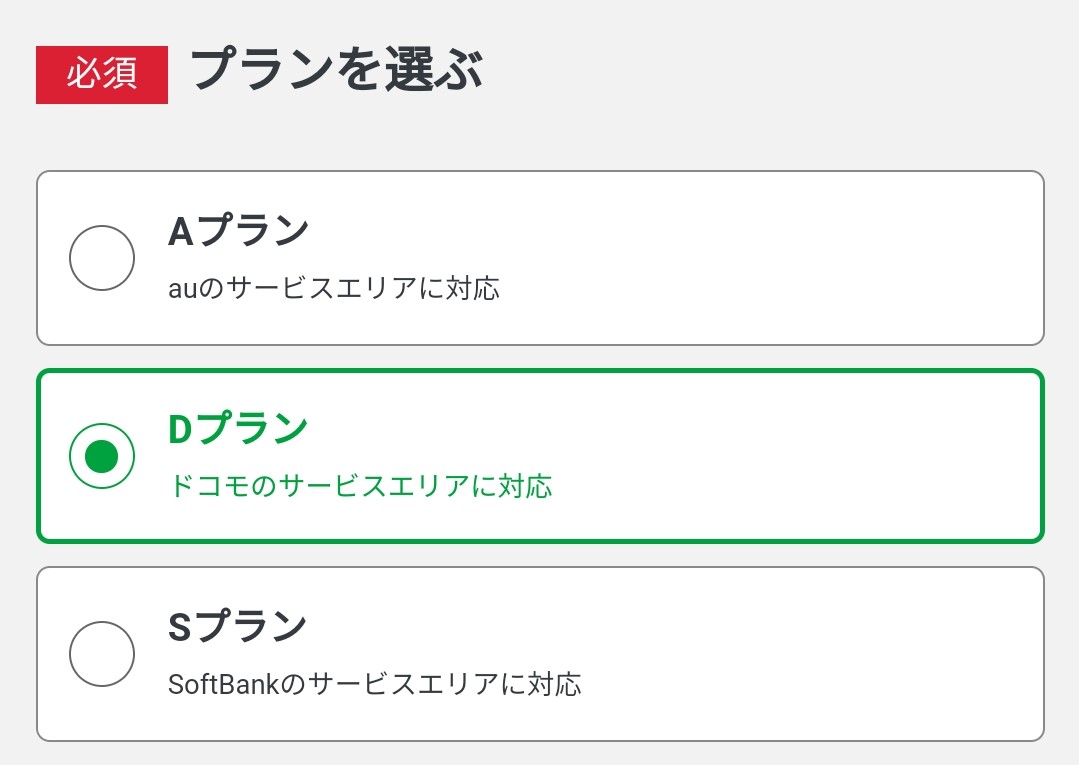Click inside the Aプラン card whitespace
1079x765 pixels.
[800, 257]
